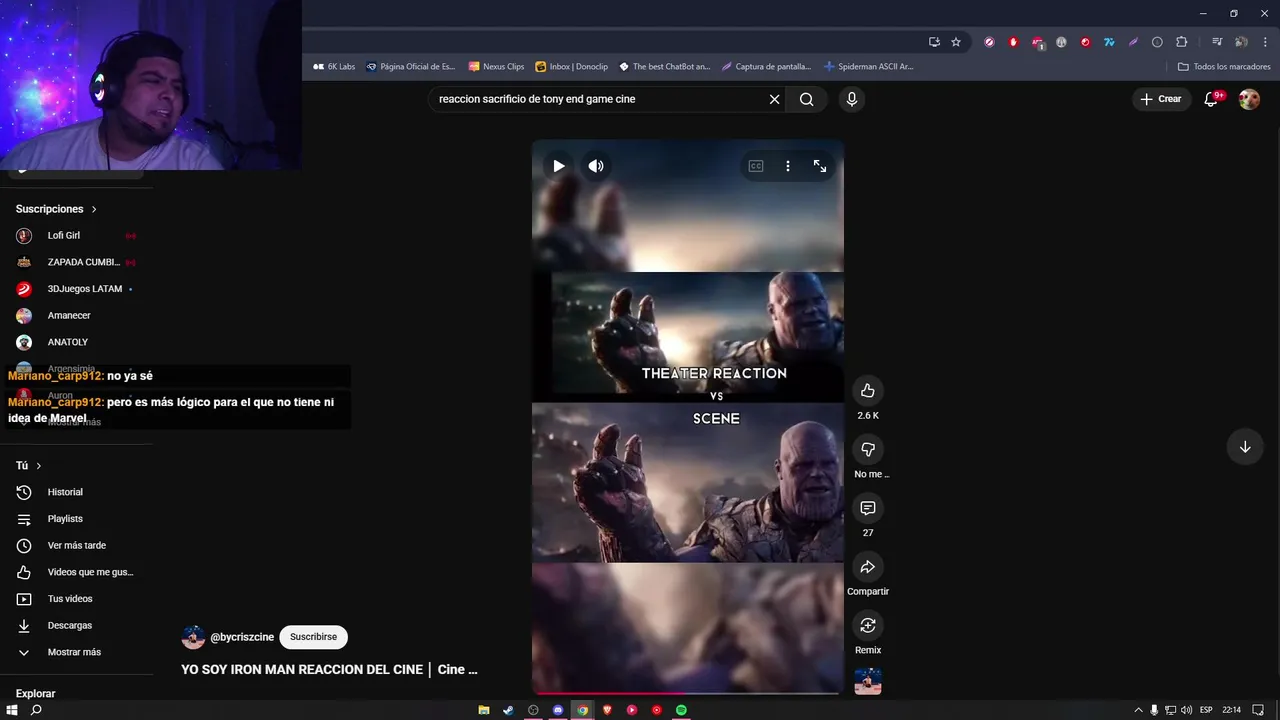This screenshot has width=1280, height=720.
Task: Open the Spiderman ASCII Ar... bookmark
Action: [869, 67]
